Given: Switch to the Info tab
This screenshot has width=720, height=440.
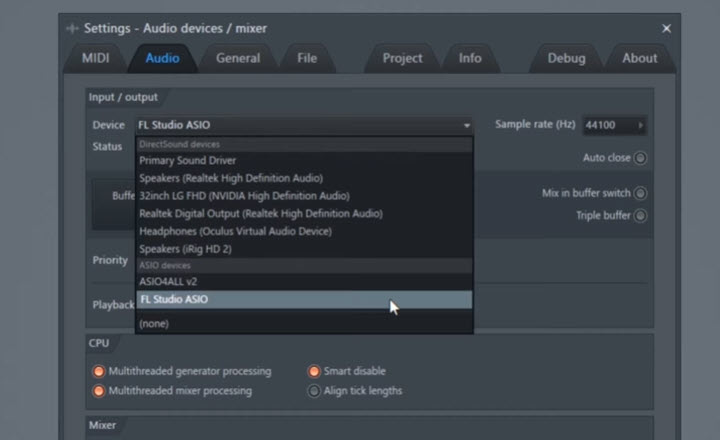Looking at the screenshot, I should point(470,58).
